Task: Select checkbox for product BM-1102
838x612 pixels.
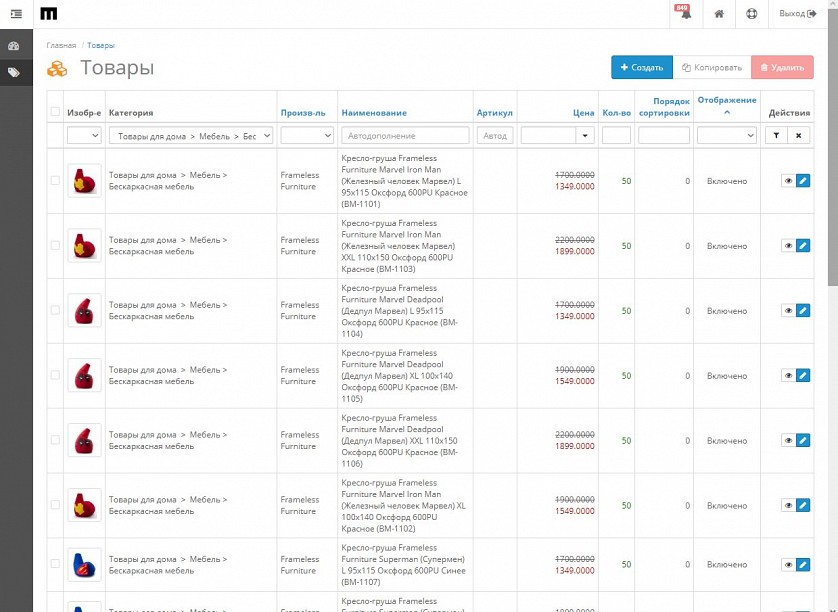Action: coord(55,505)
